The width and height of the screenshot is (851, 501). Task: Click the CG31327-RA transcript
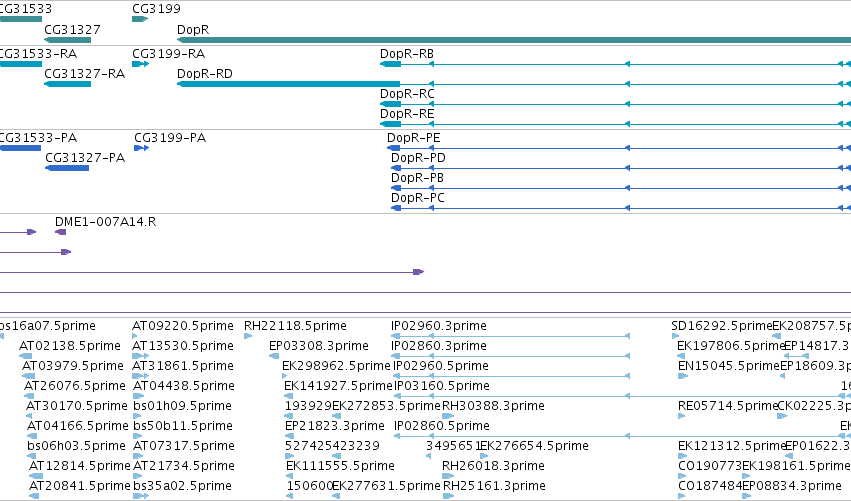tap(67, 84)
